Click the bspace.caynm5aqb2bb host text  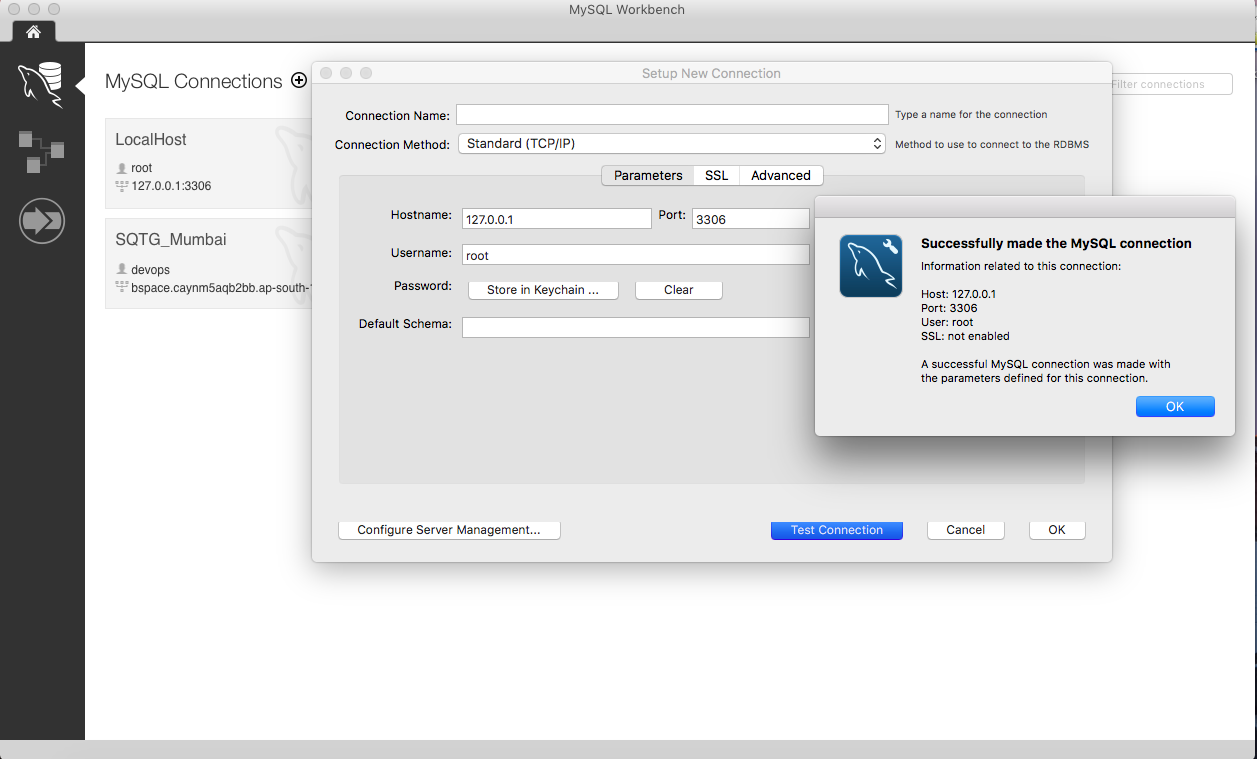[x=221, y=287]
